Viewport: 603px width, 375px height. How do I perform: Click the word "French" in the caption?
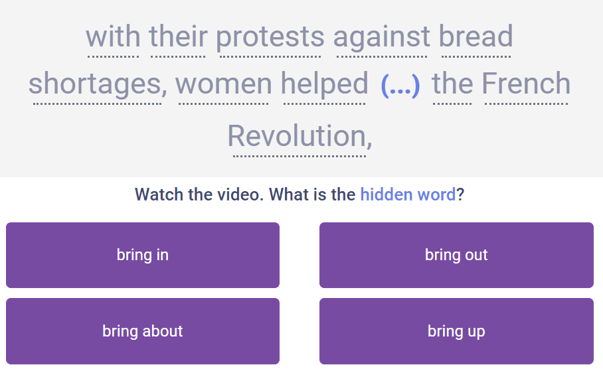click(526, 83)
